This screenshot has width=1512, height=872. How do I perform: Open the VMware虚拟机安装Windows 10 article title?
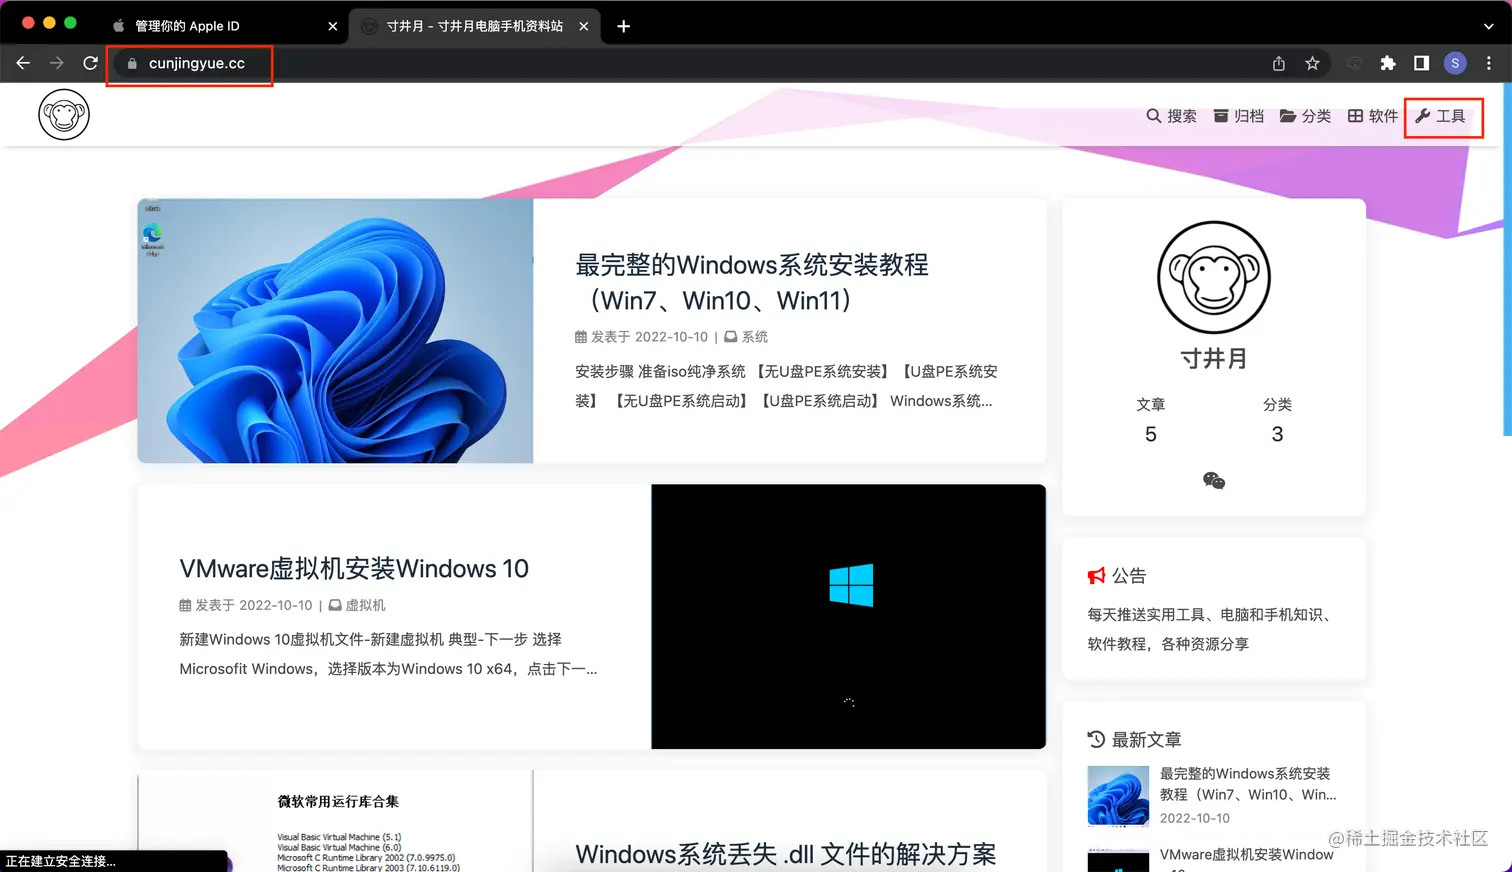[x=354, y=568]
